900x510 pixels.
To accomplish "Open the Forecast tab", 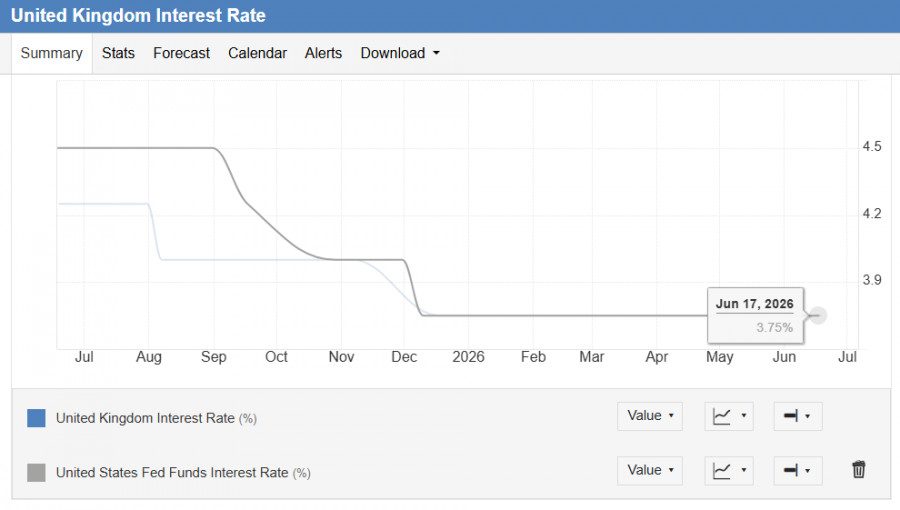I will tap(181, 53).
